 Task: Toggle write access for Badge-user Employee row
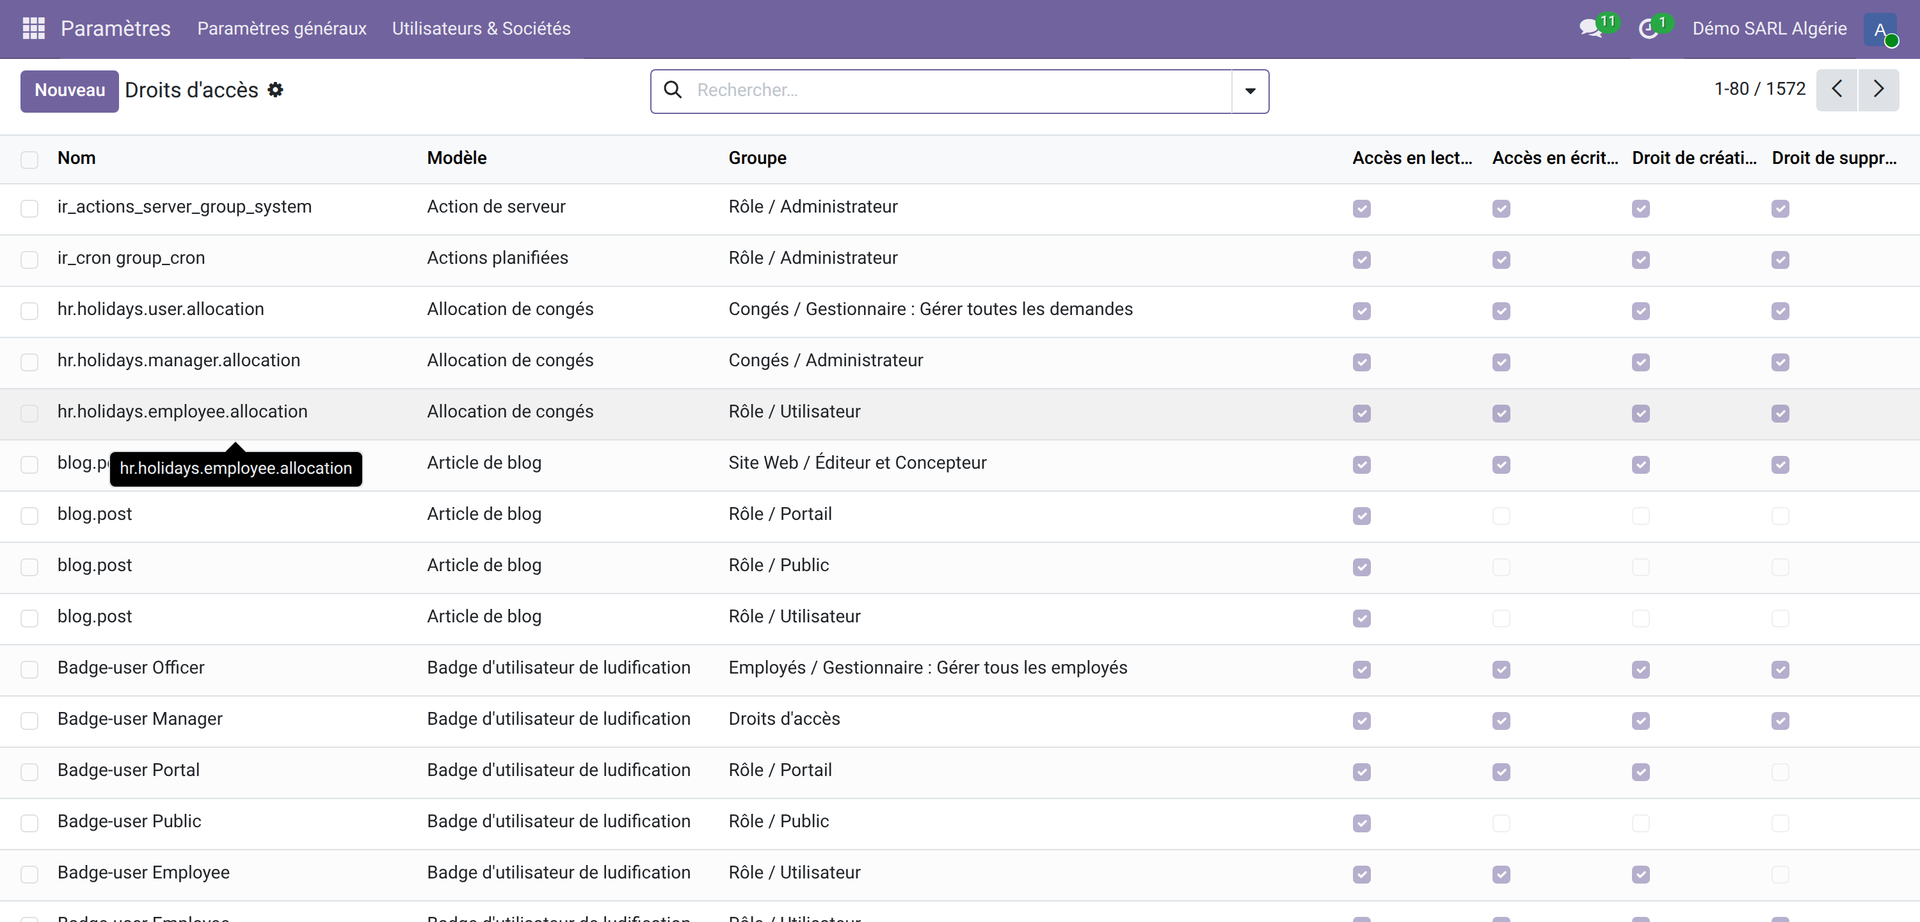tap(1501, 875)
